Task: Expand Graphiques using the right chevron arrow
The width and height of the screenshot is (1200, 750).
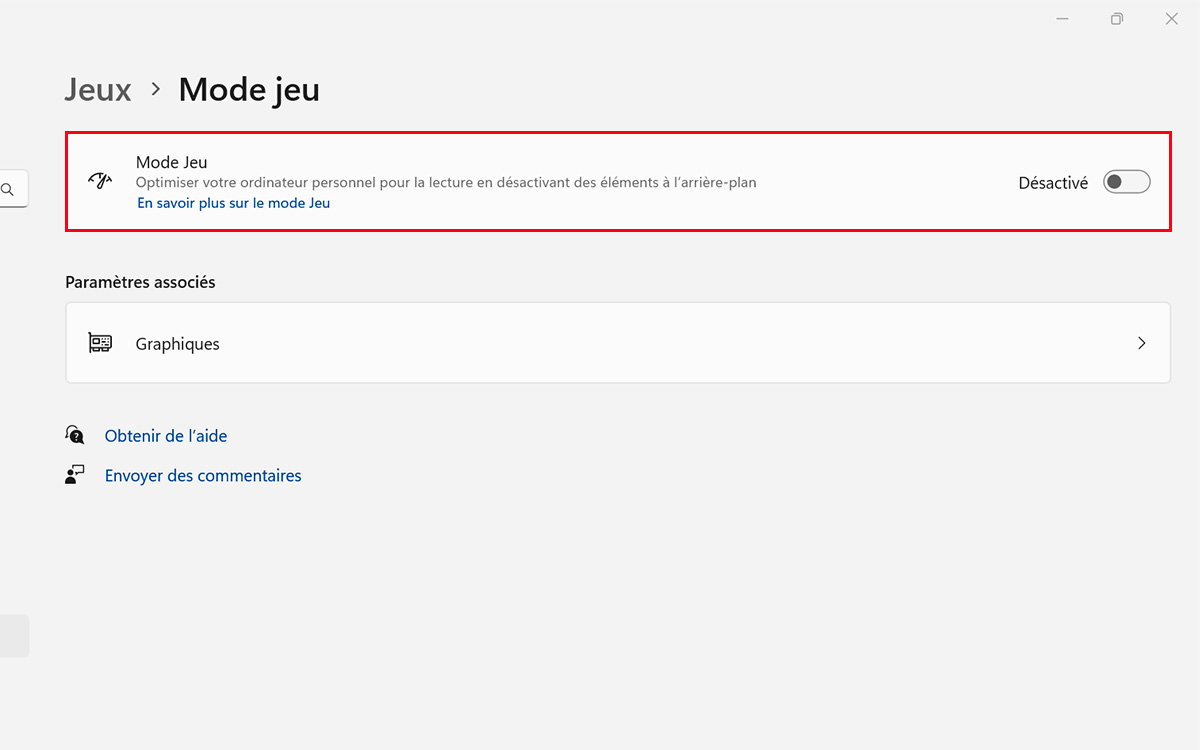Action: [1142, 343]
